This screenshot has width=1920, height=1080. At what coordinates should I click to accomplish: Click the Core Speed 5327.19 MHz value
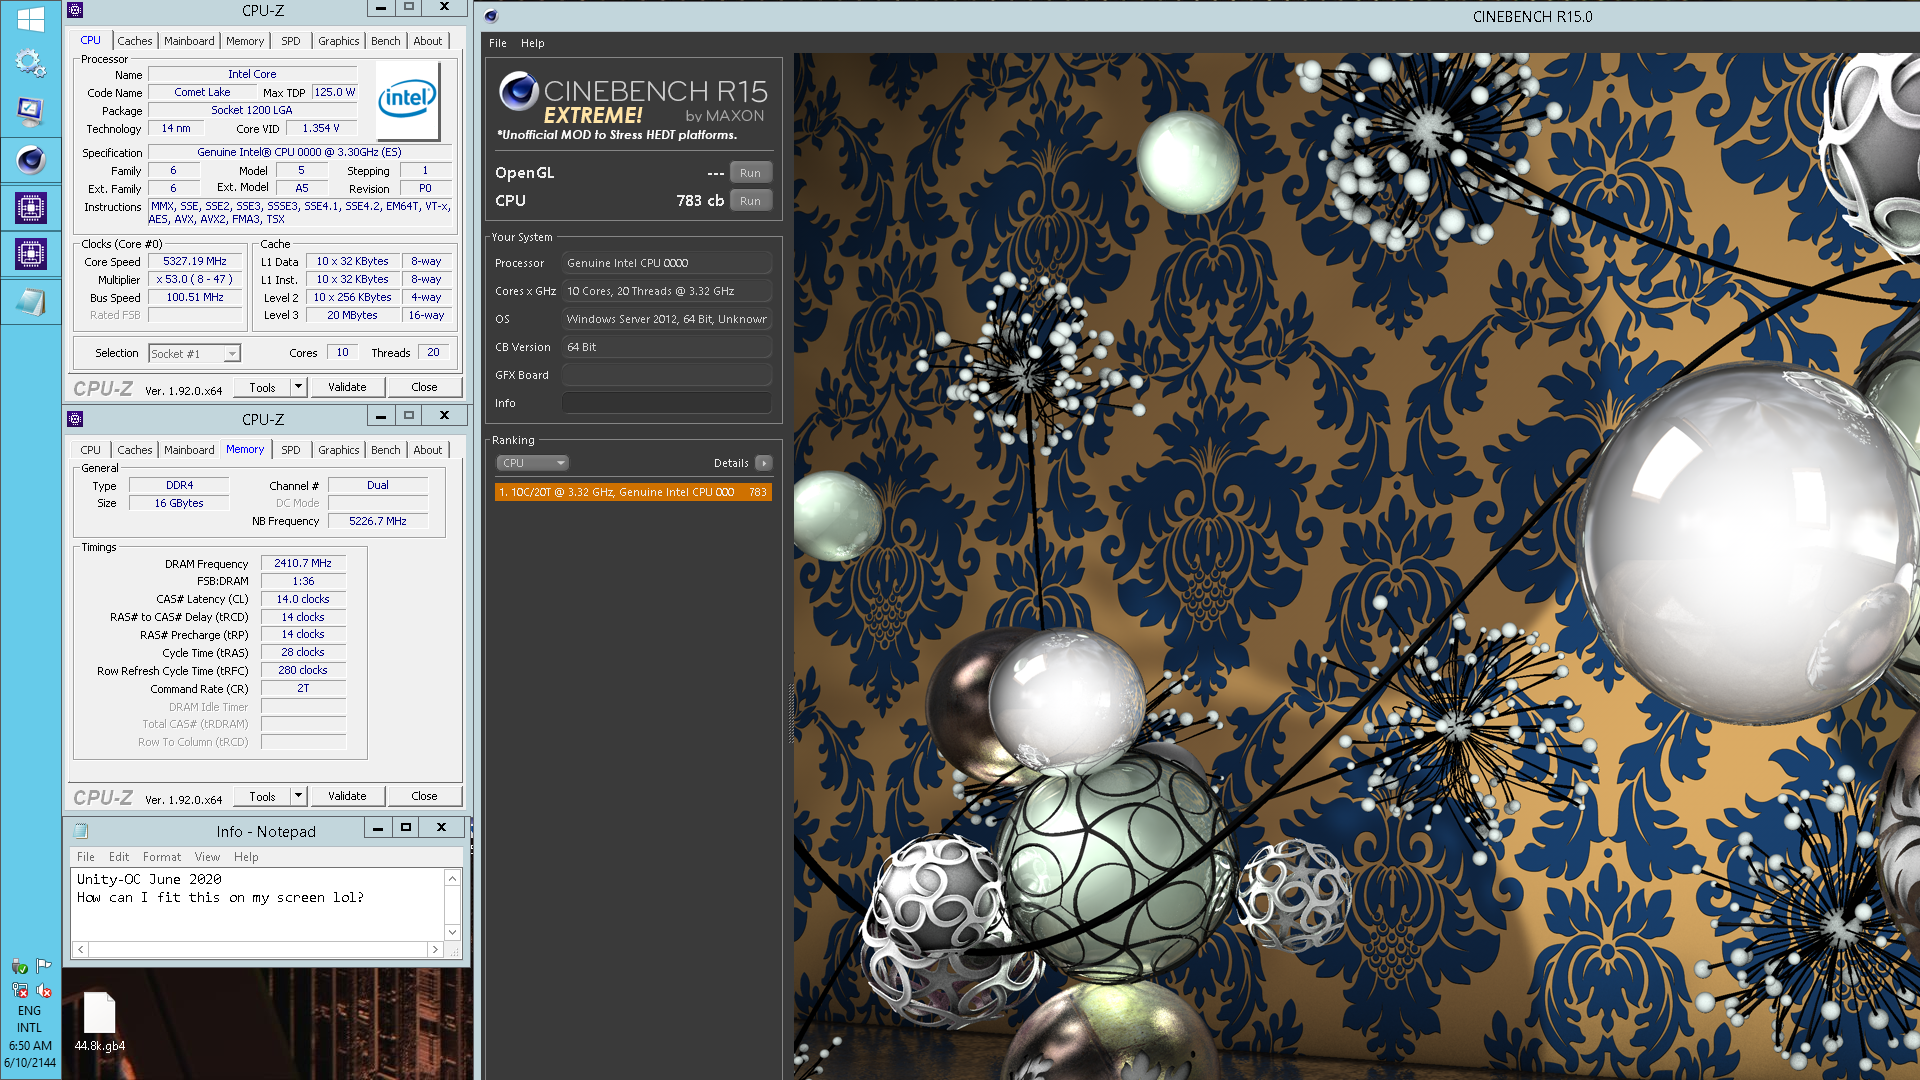tap(195, 261)
